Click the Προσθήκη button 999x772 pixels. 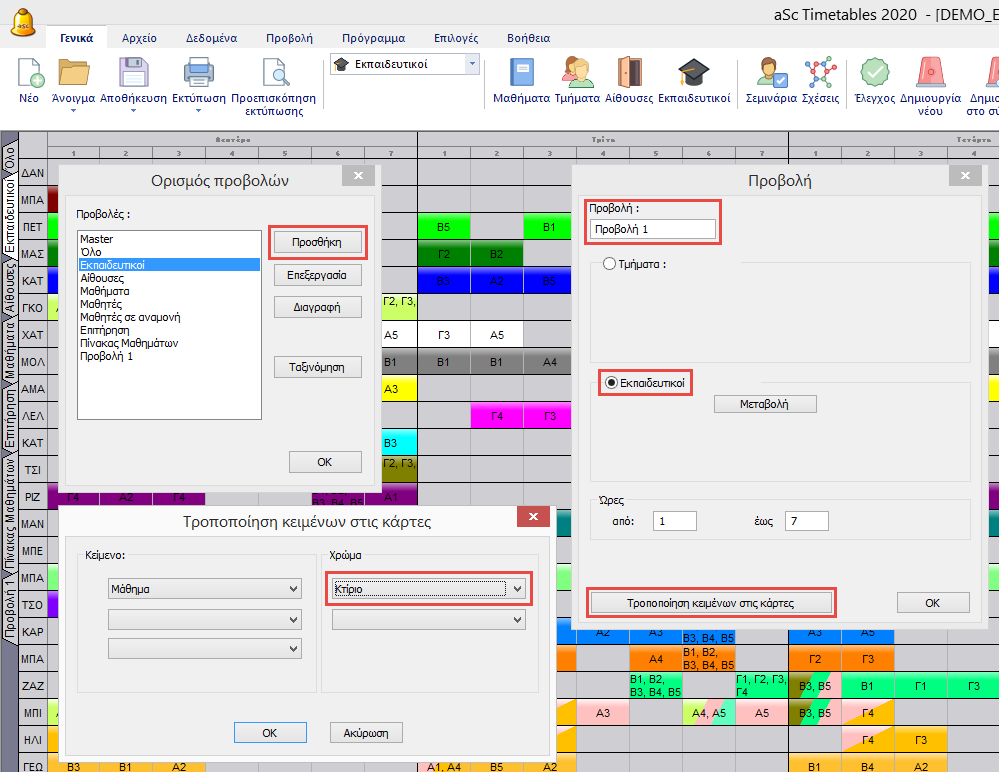click(x=316, y=241)
